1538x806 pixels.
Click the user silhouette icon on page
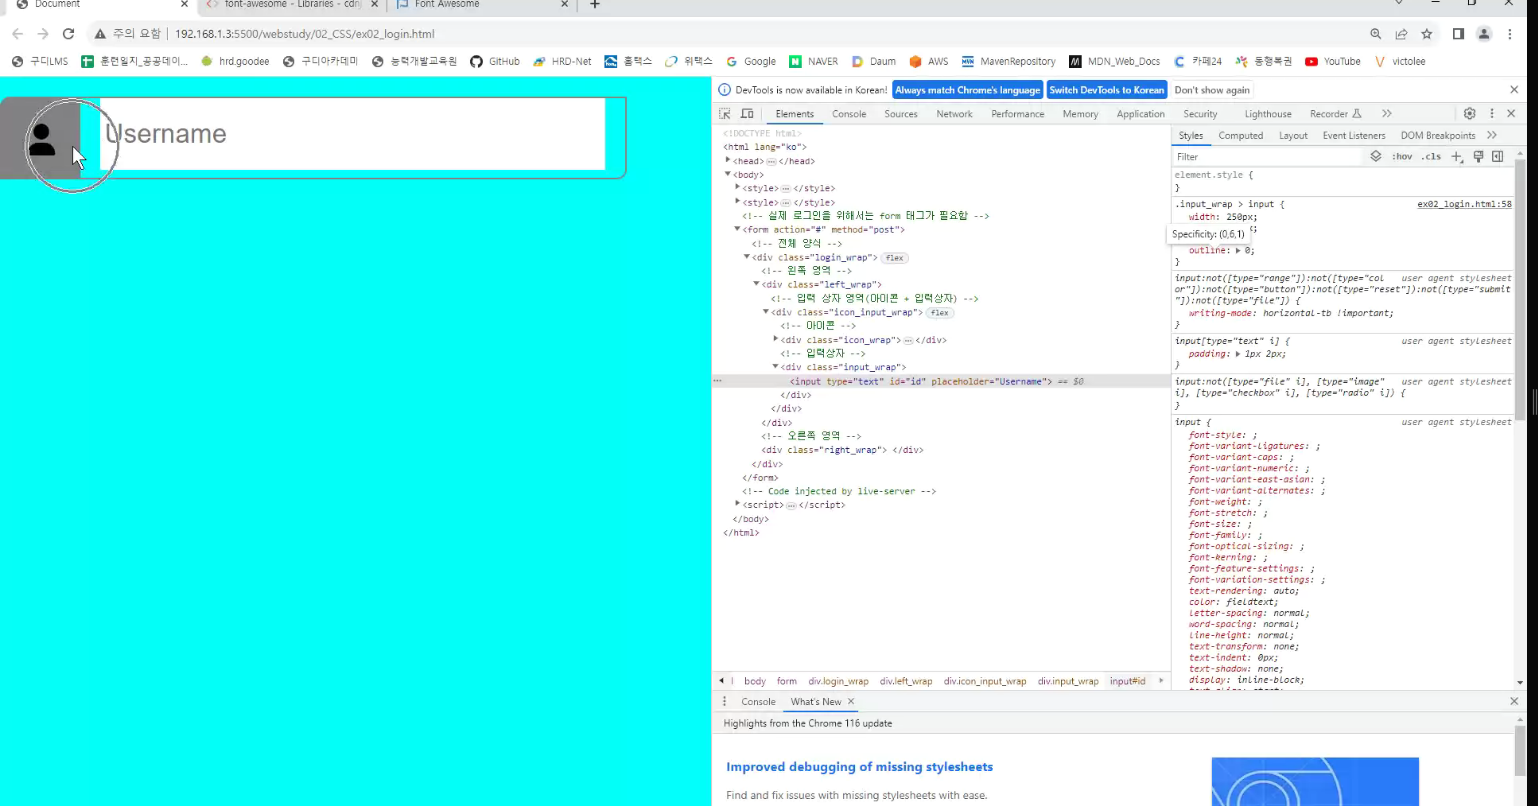(x=41, y=140)
